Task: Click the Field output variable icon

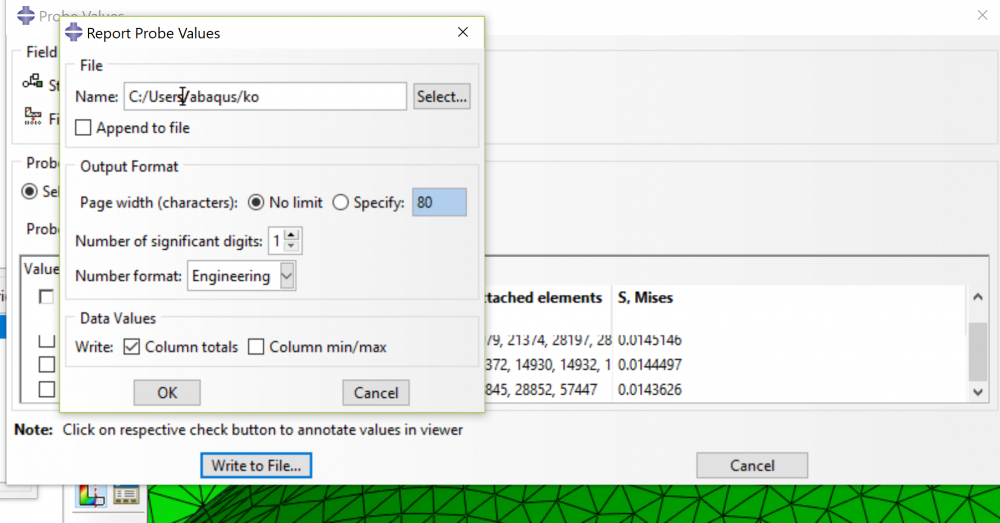Action: coord(33,116)
